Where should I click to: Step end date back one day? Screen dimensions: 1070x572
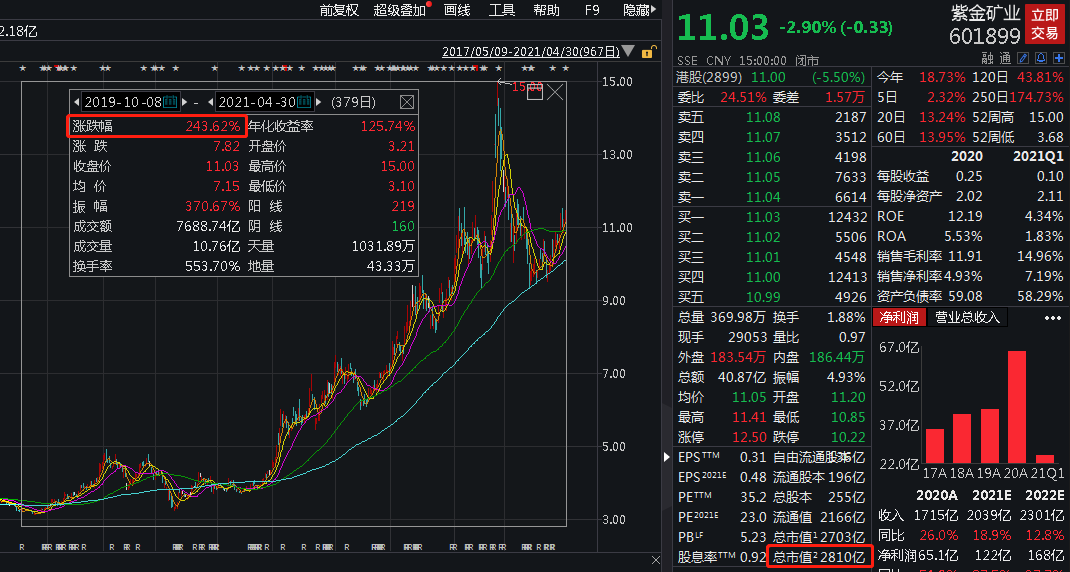[210, 102]
